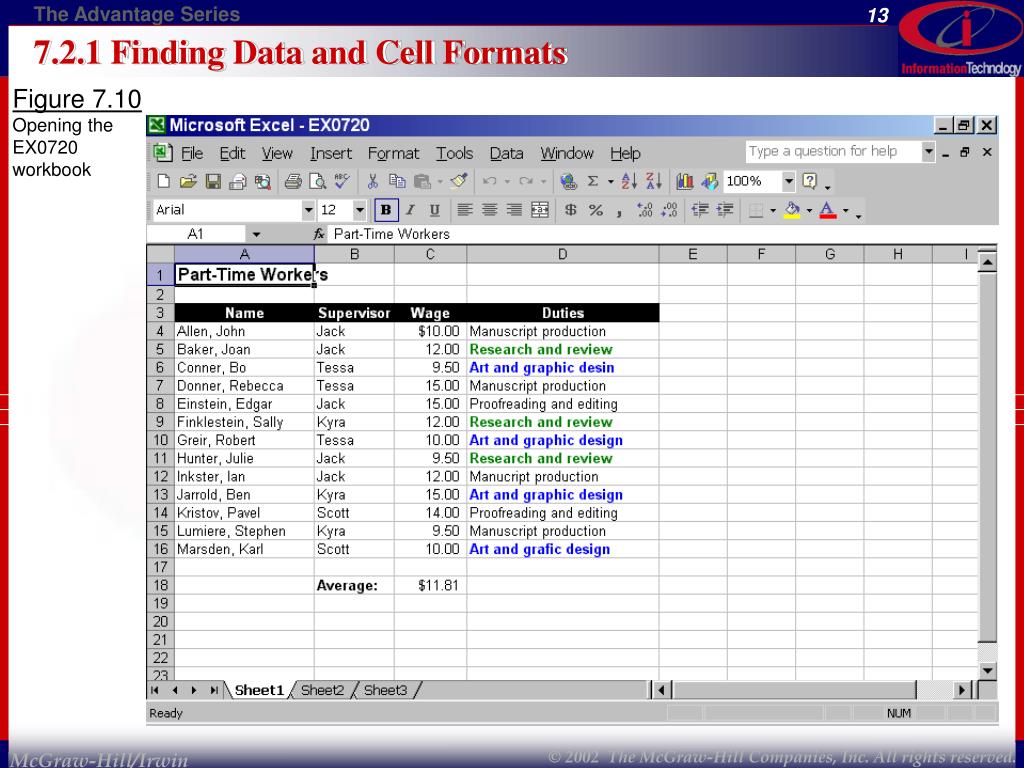Click the Insert Function fx button

[319, 234]
